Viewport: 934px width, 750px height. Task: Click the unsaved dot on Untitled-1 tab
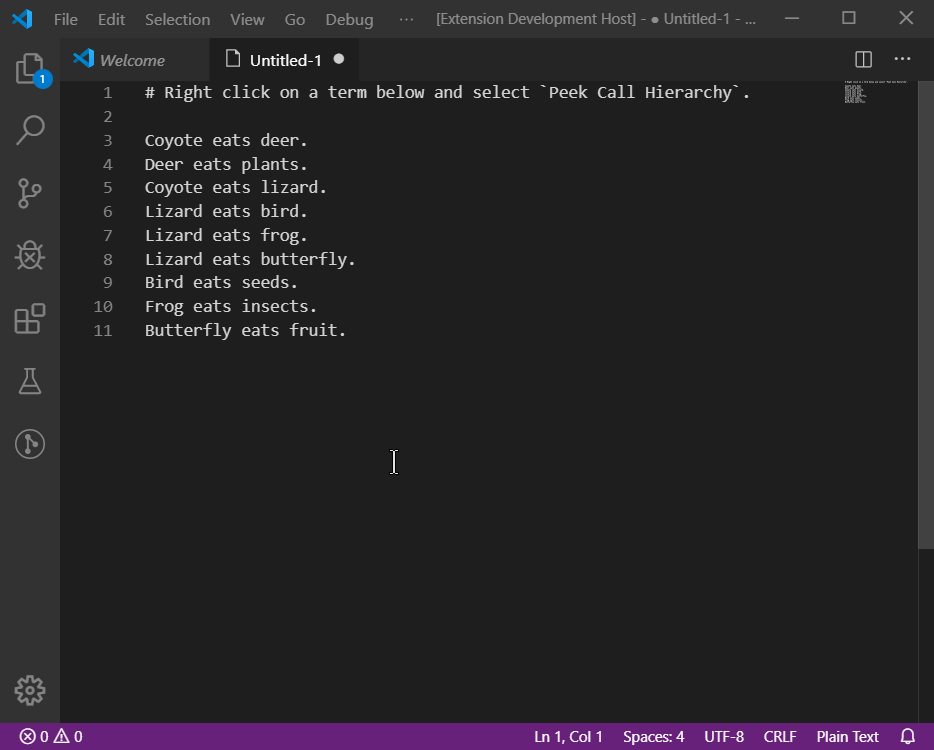339,59
